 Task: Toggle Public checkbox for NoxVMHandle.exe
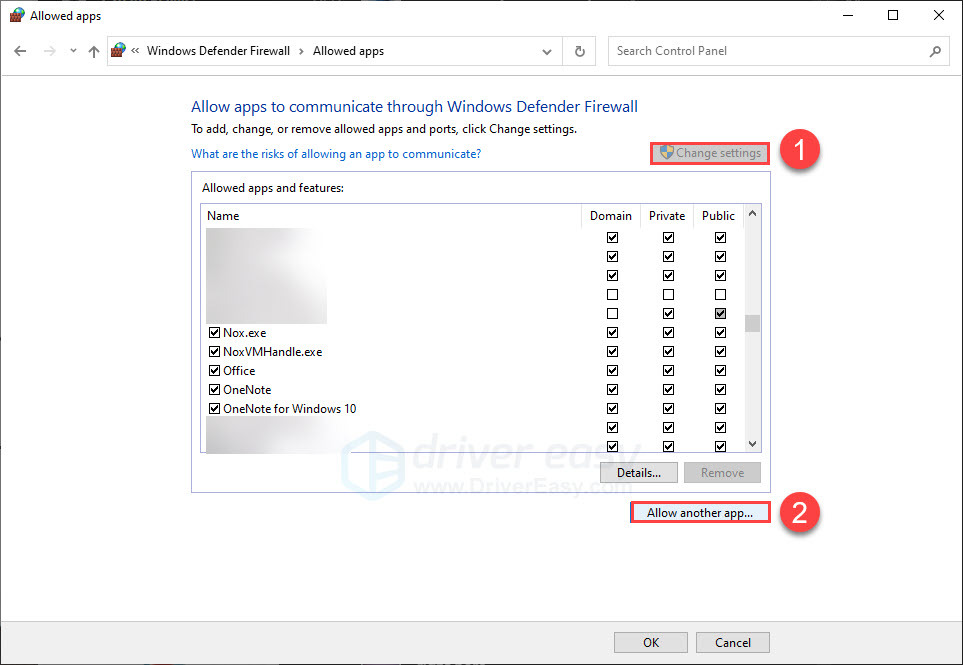720,352
